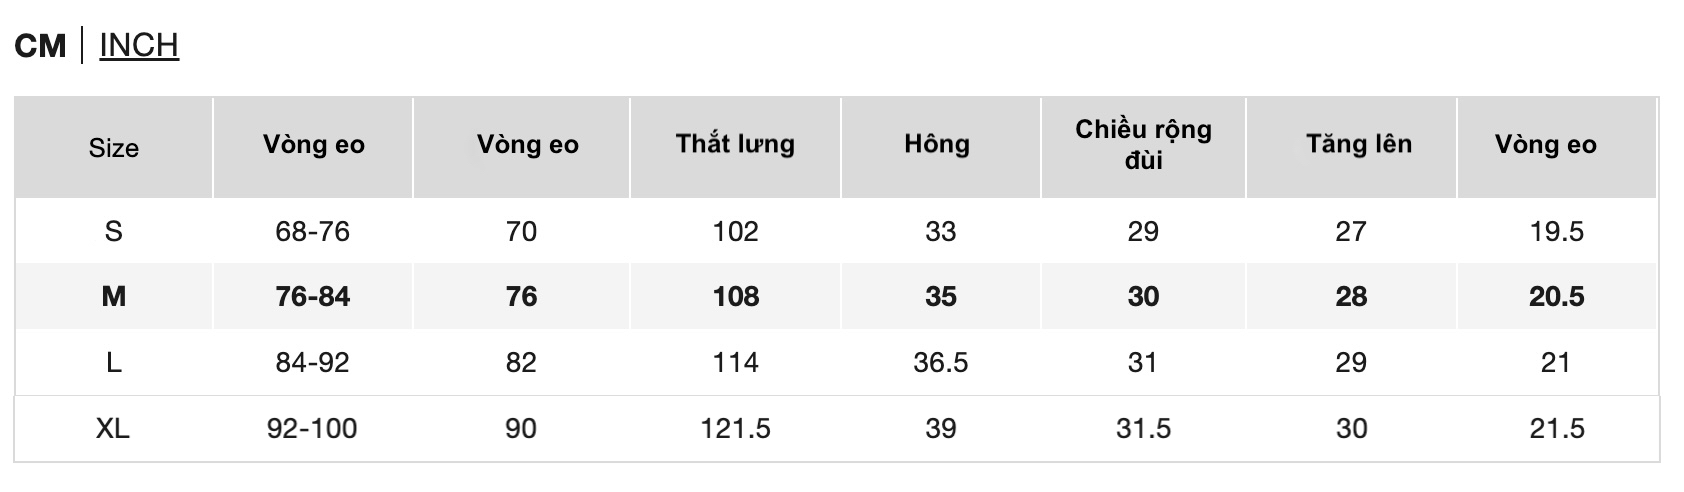Click the 121.5 Thắt lưng value
The height and width of the screenshot is (492, 1684).
(x=736, y=428)
